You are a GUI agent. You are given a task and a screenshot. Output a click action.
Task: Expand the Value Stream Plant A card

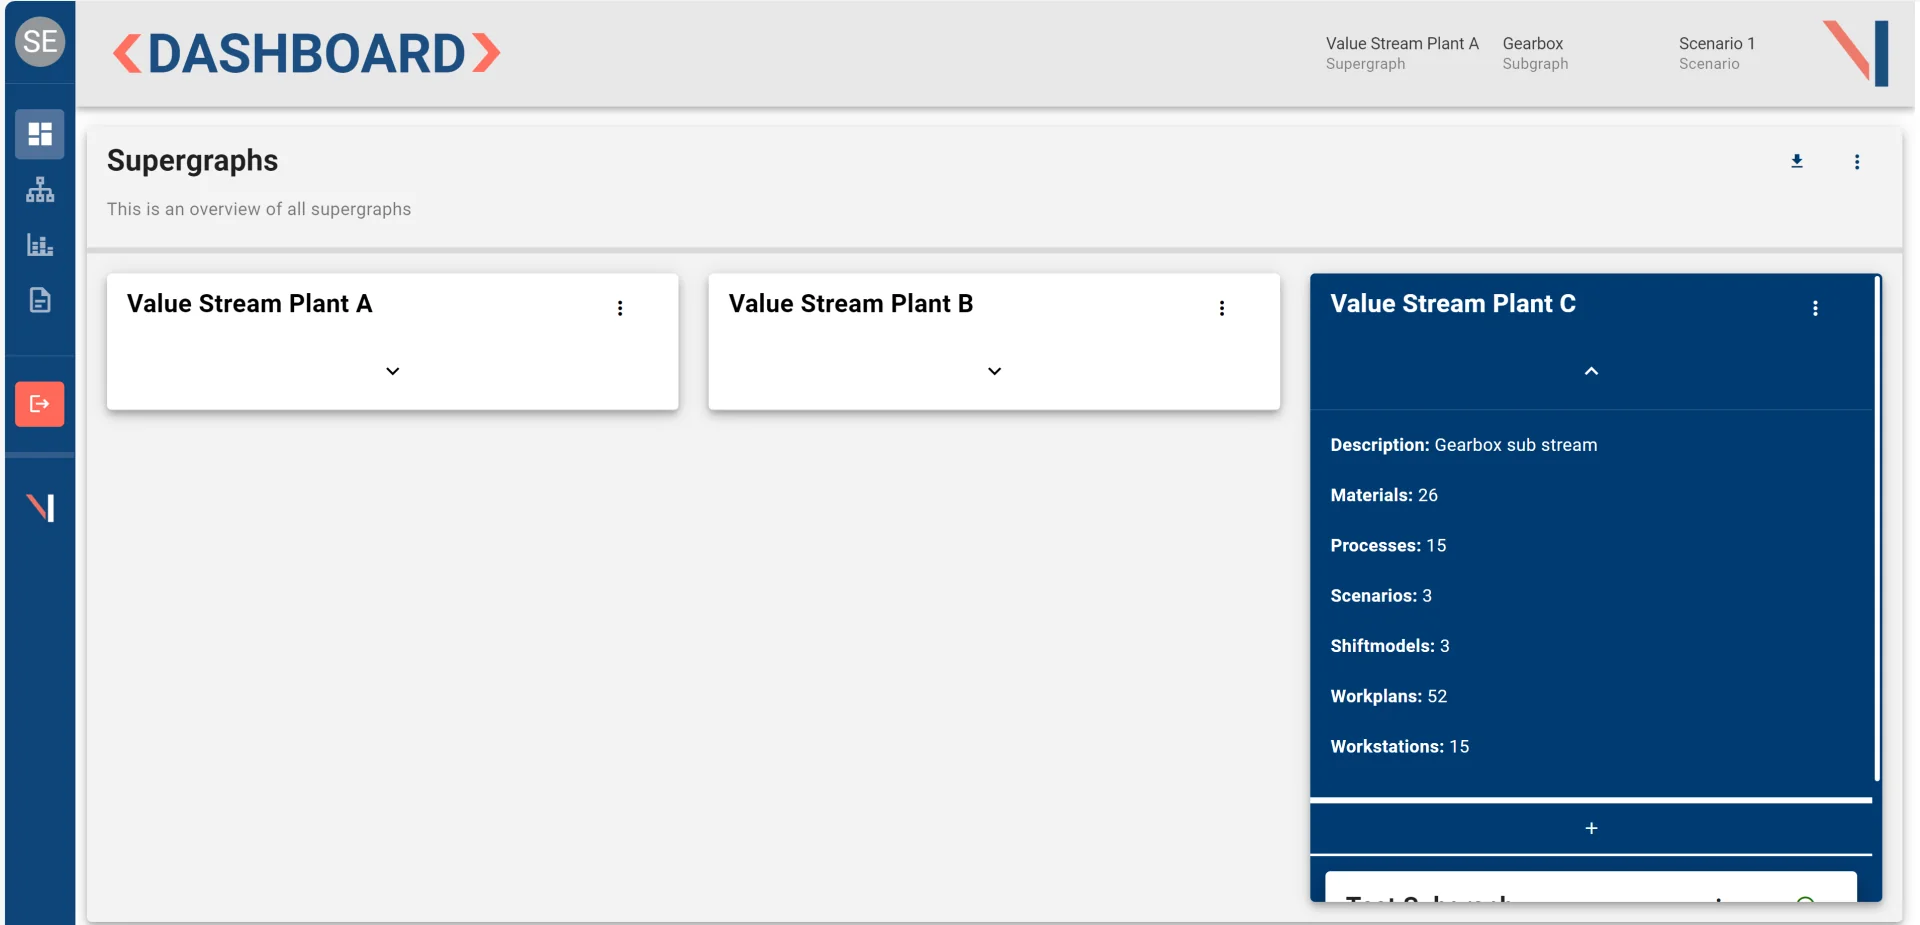tap(393, 371)
